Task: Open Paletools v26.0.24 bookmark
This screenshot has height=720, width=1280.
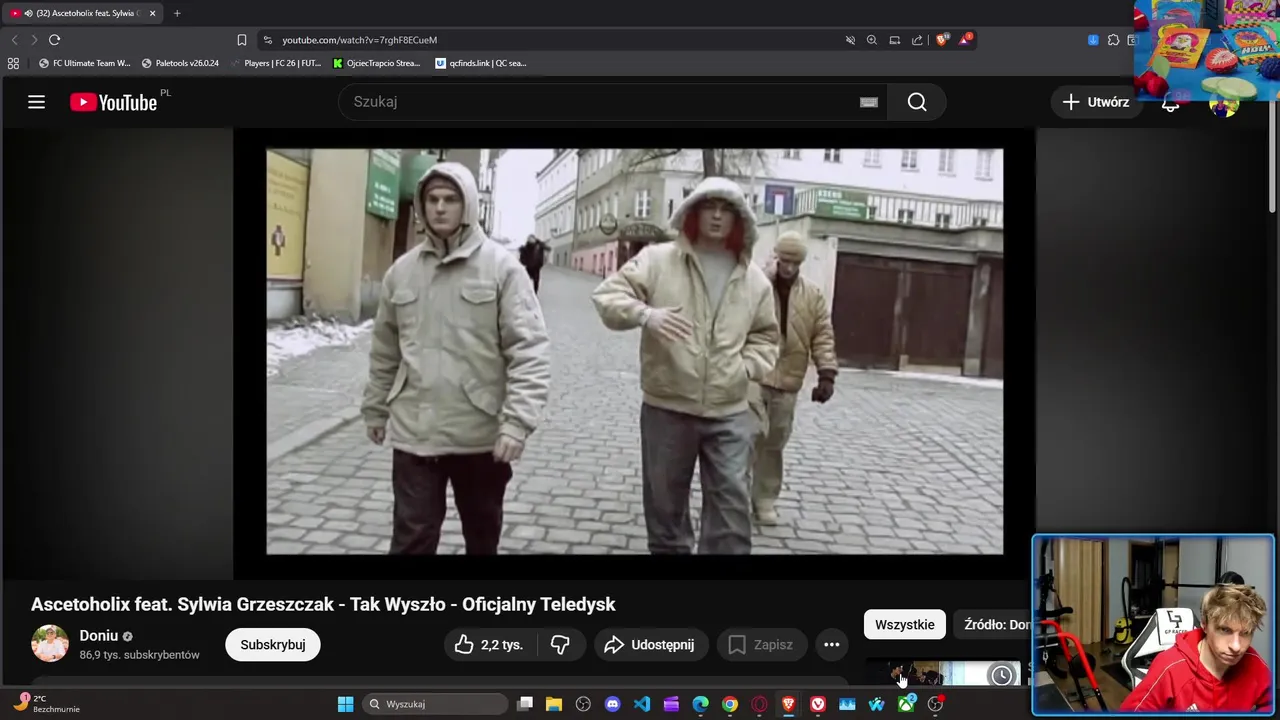Action: [180, 63]
